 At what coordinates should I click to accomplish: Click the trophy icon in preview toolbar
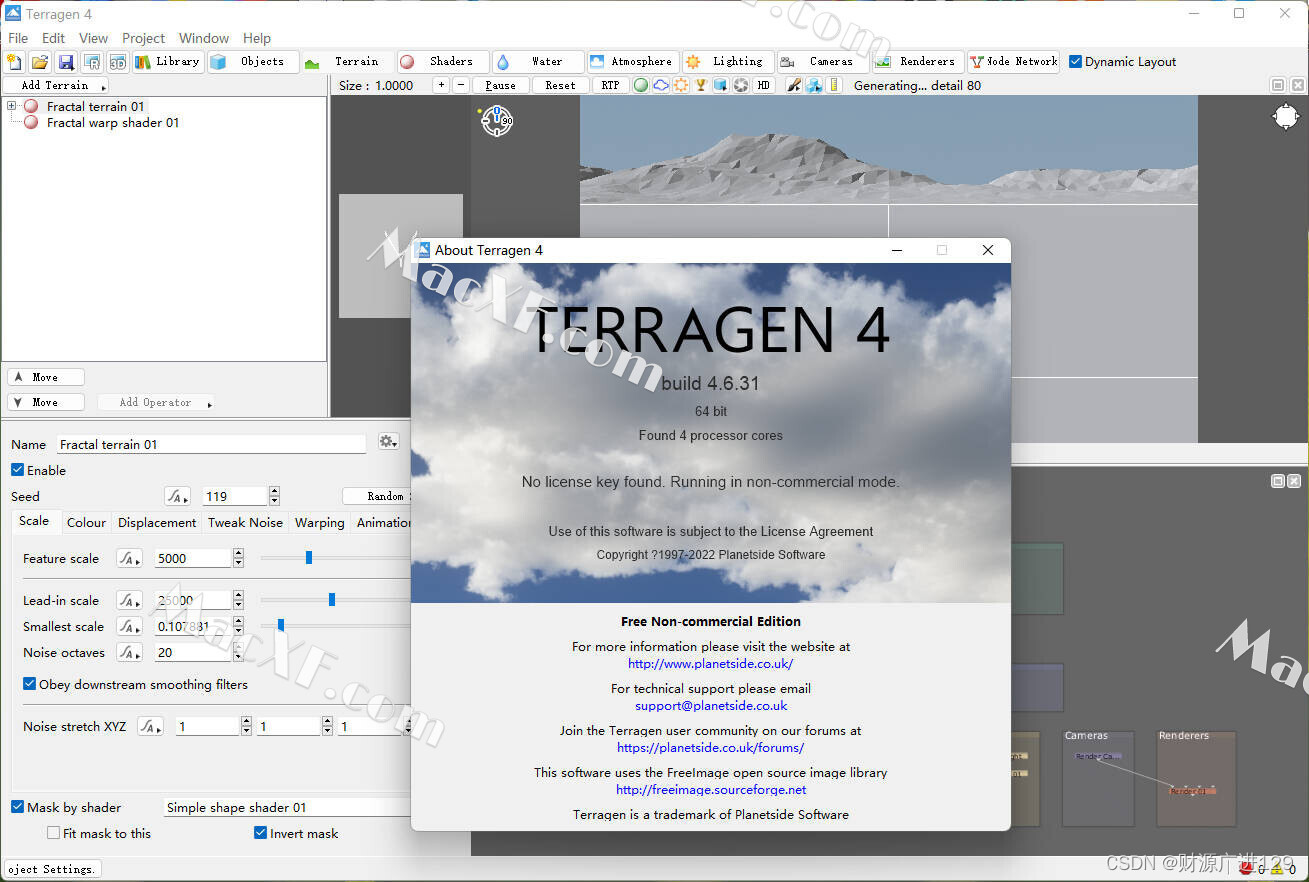(x=701, y=85)
